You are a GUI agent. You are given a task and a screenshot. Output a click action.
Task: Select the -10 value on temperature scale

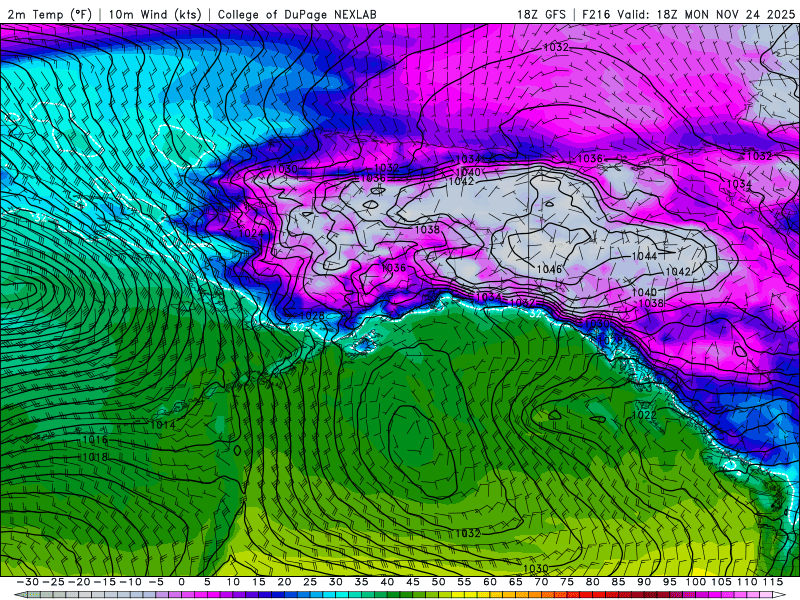point(130,582)
